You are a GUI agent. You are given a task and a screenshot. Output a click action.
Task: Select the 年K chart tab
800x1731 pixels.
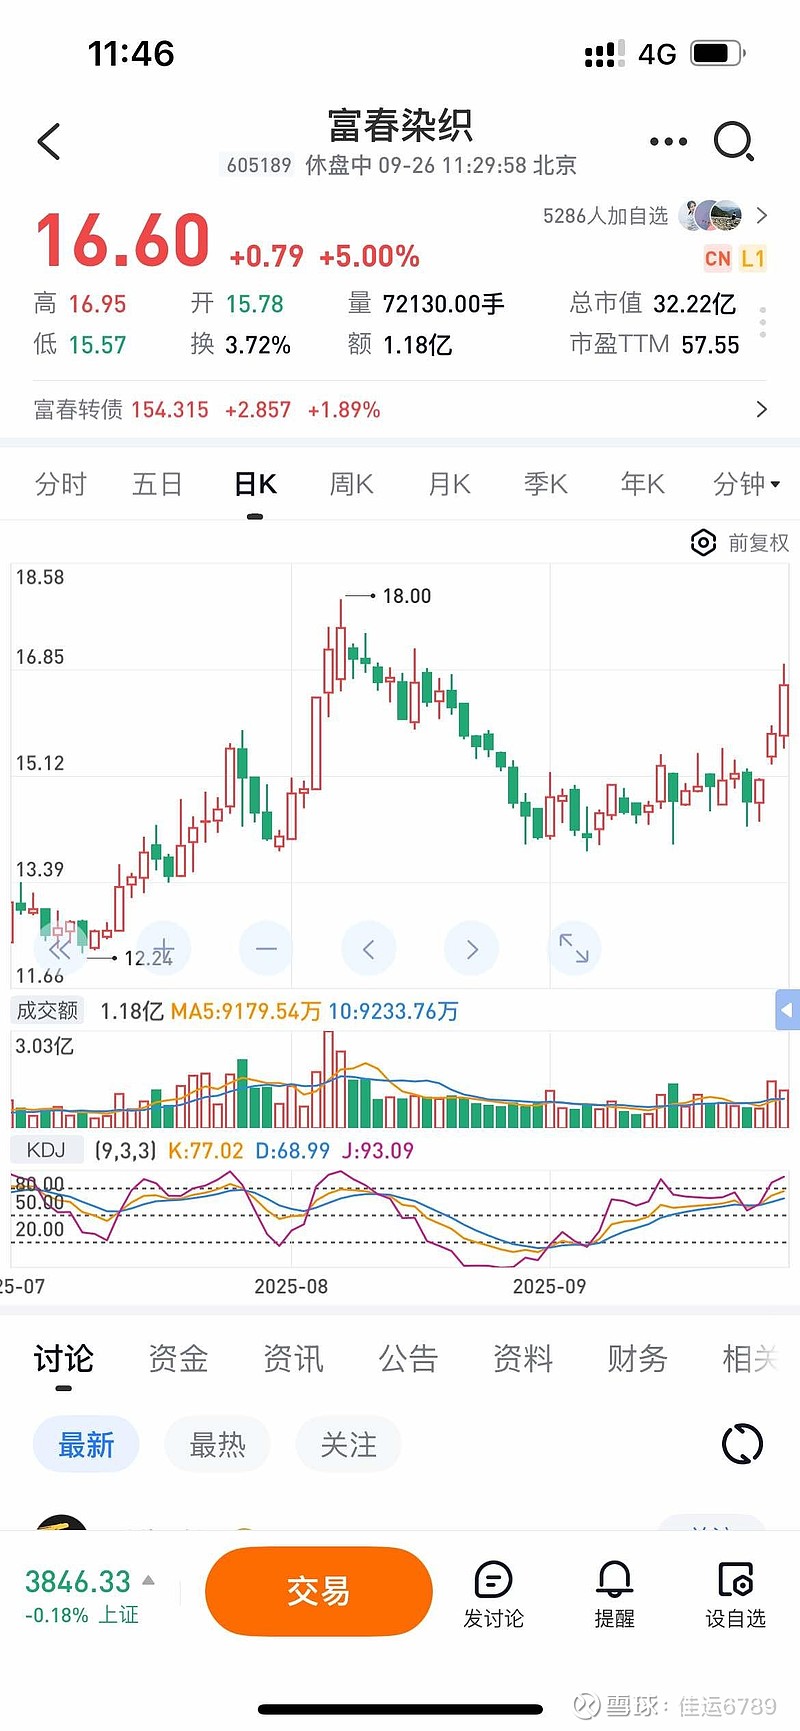pyautogui.click(x=643, y=484)
